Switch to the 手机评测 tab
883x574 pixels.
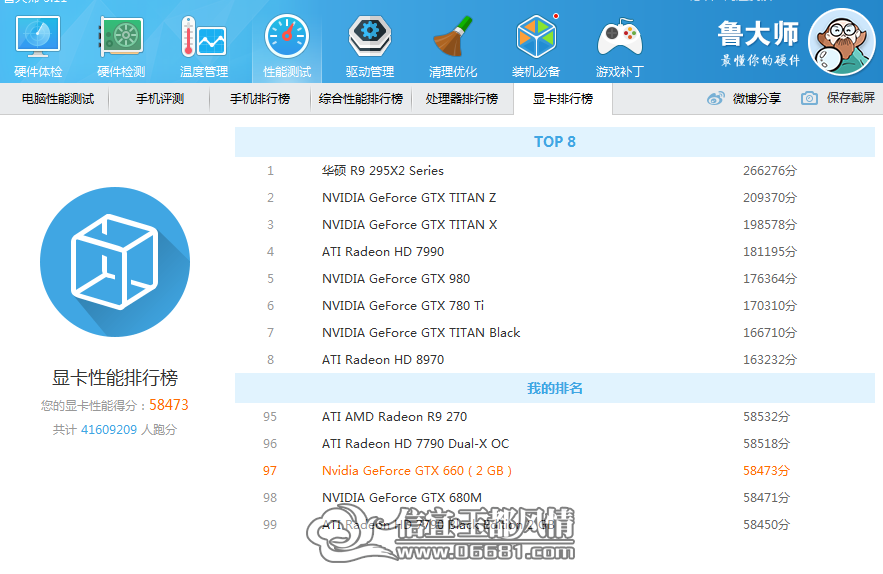point(160,99)
